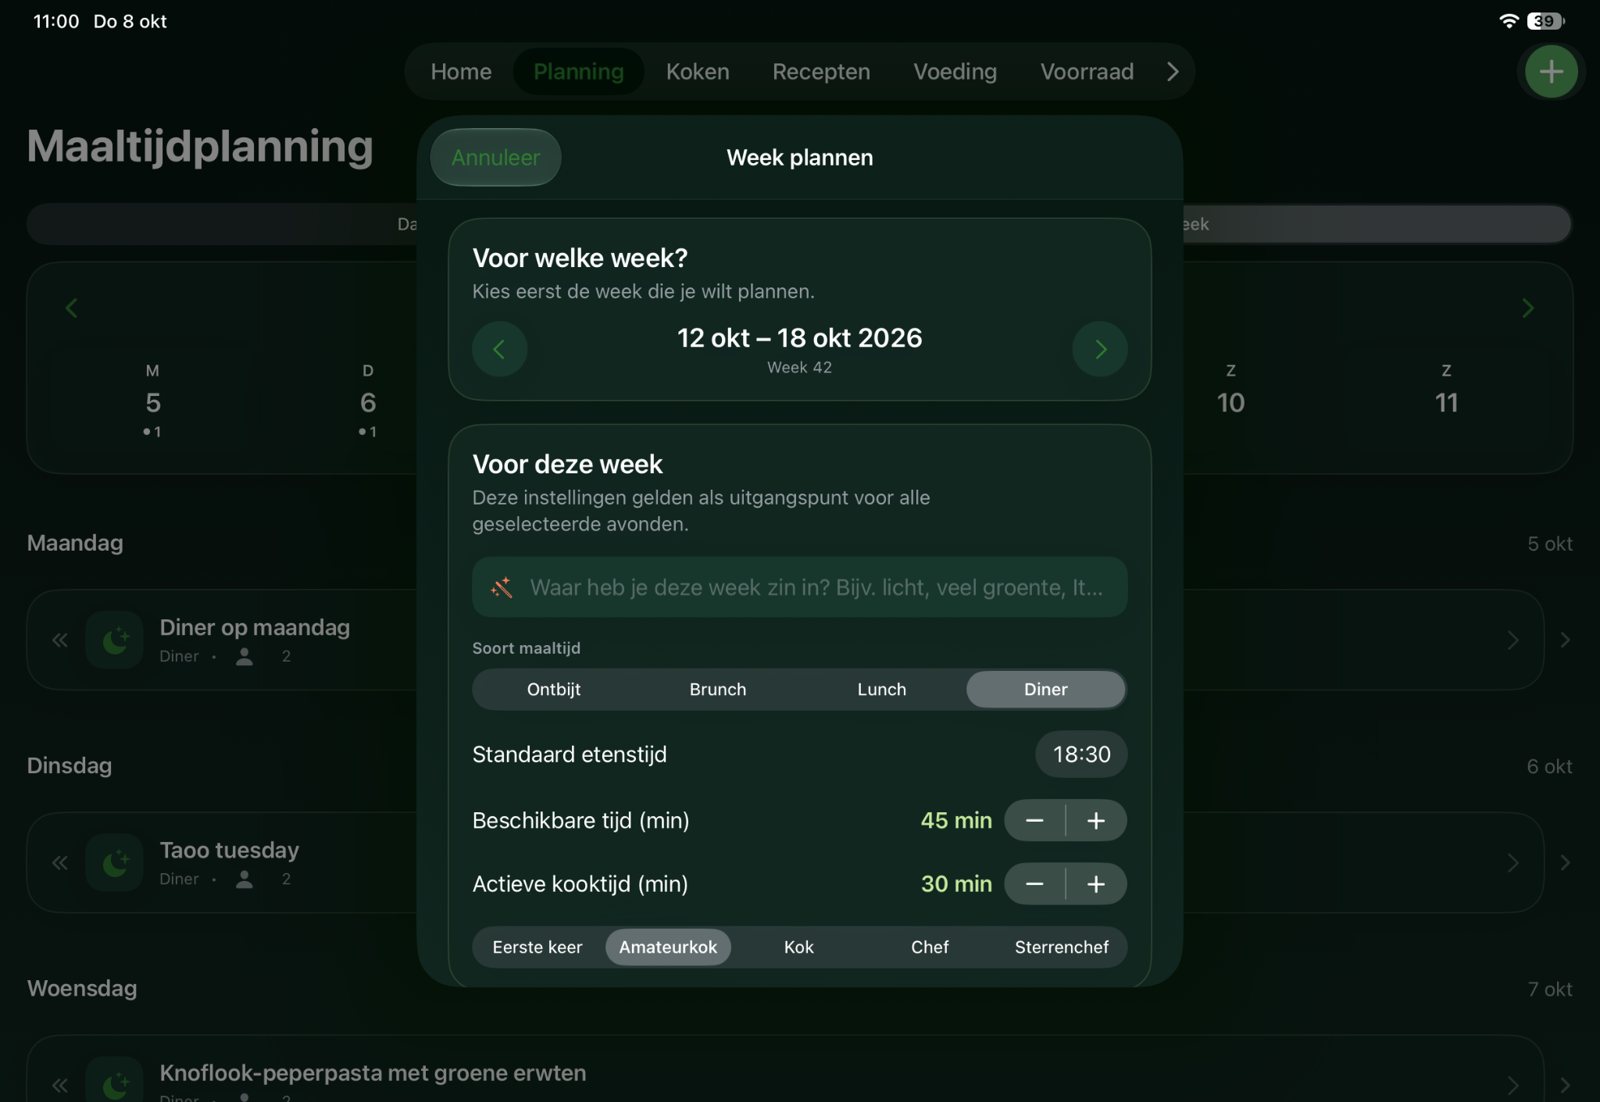Click double-chevron on Diner op maandag card
The image size is (1600, 1102).
[x=60, y=640]
